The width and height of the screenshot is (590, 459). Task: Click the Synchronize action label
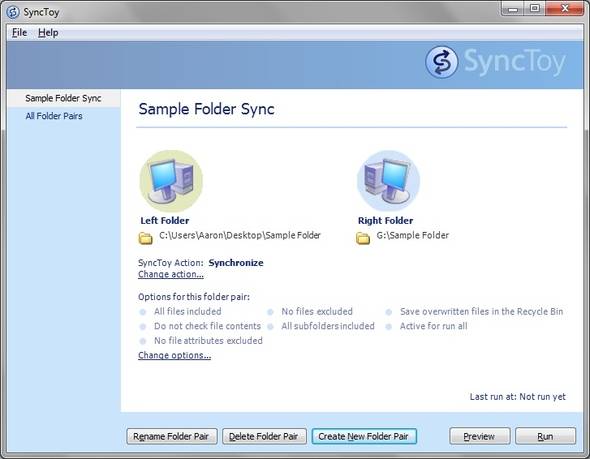pyautogui.click(x=236, y=263)
